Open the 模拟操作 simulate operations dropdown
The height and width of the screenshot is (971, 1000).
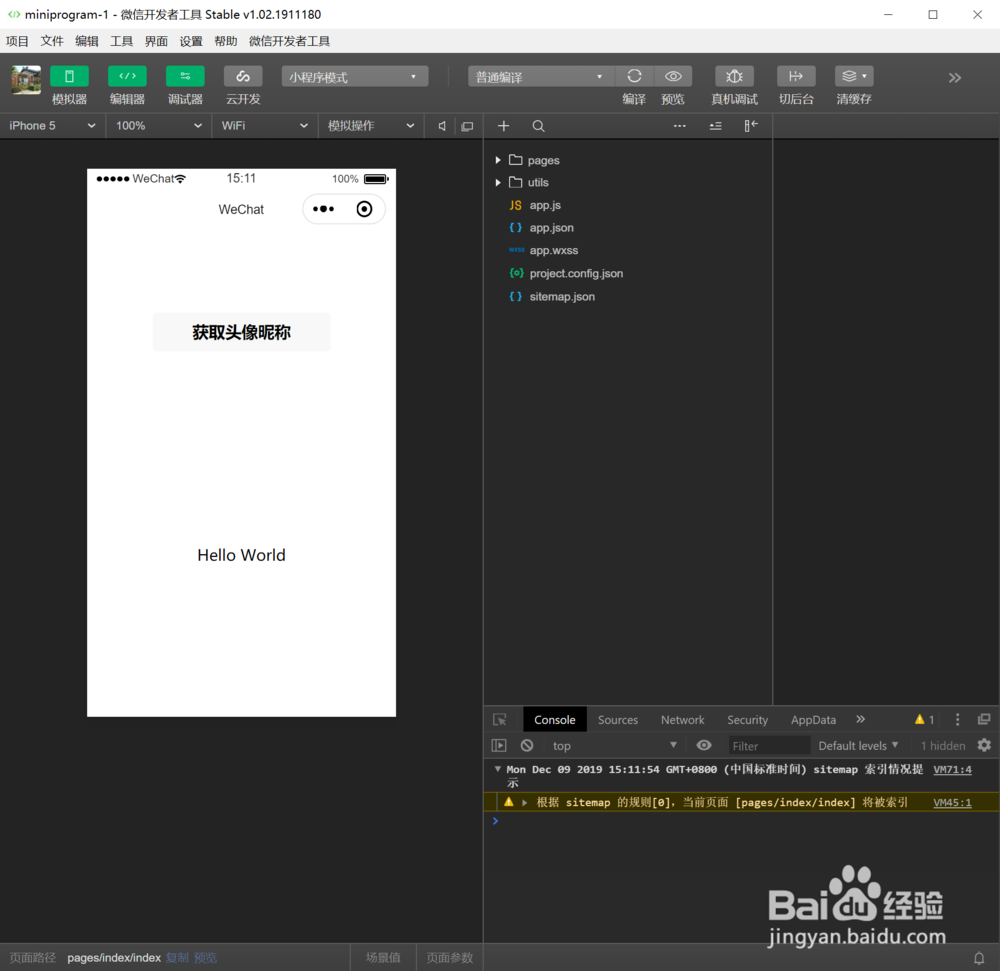point(371,126)
